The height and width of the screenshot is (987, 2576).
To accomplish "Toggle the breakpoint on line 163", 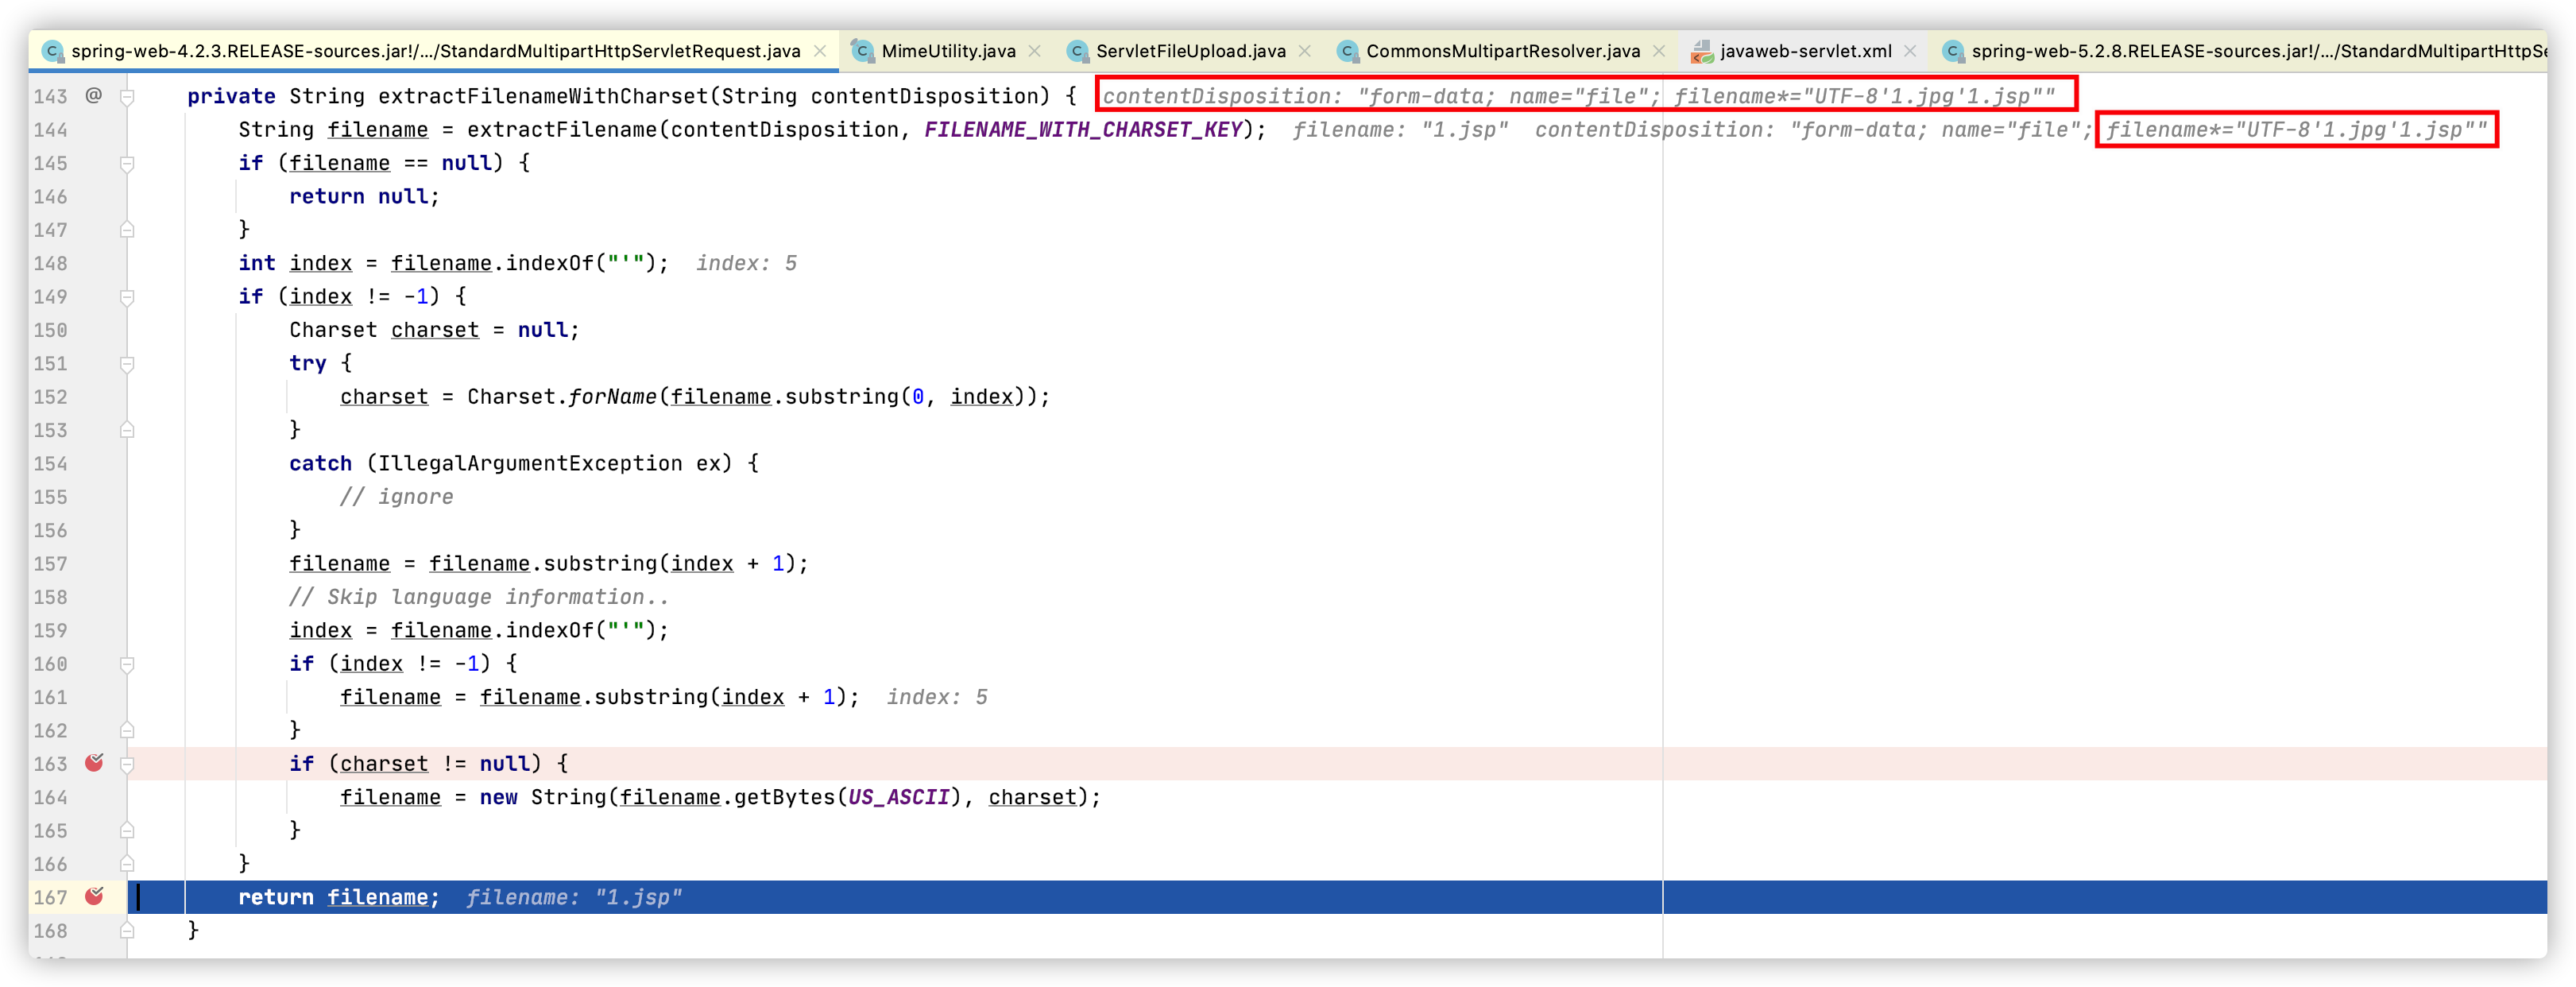I will (94, 763).
